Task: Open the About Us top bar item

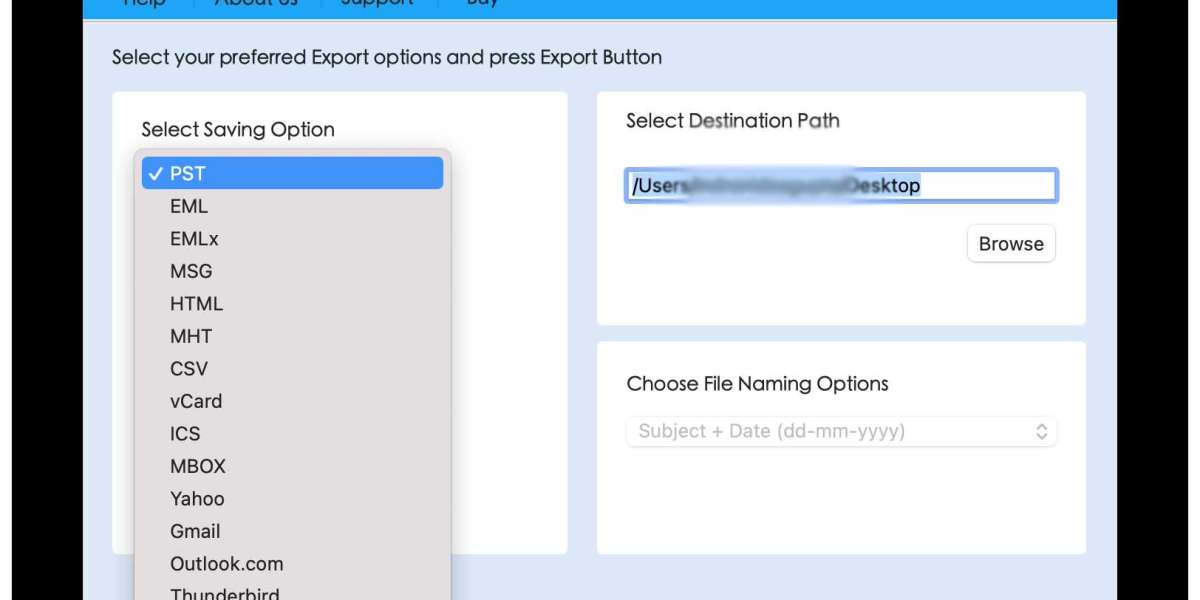Action: tap(256, 4)
